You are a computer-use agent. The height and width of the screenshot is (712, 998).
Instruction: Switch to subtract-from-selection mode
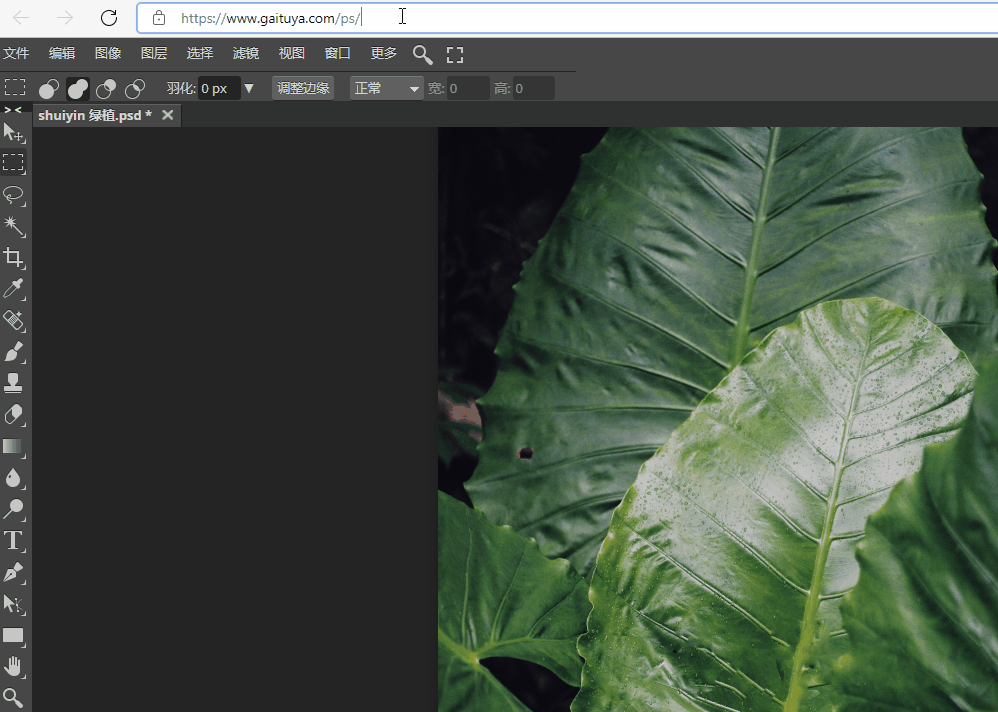pyautogui.click(x=106, y=89)
